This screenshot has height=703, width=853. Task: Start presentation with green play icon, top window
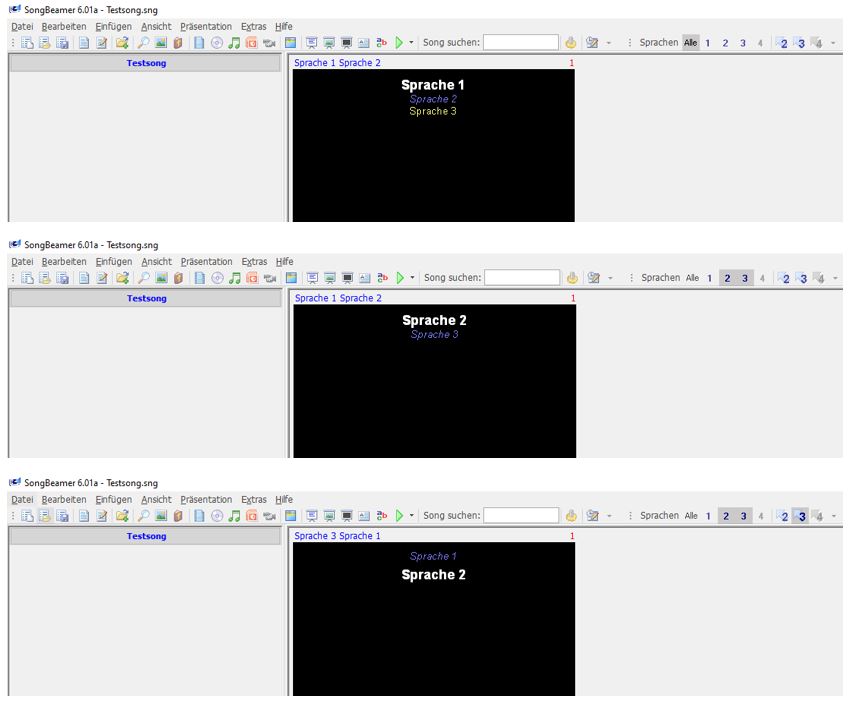399,42
